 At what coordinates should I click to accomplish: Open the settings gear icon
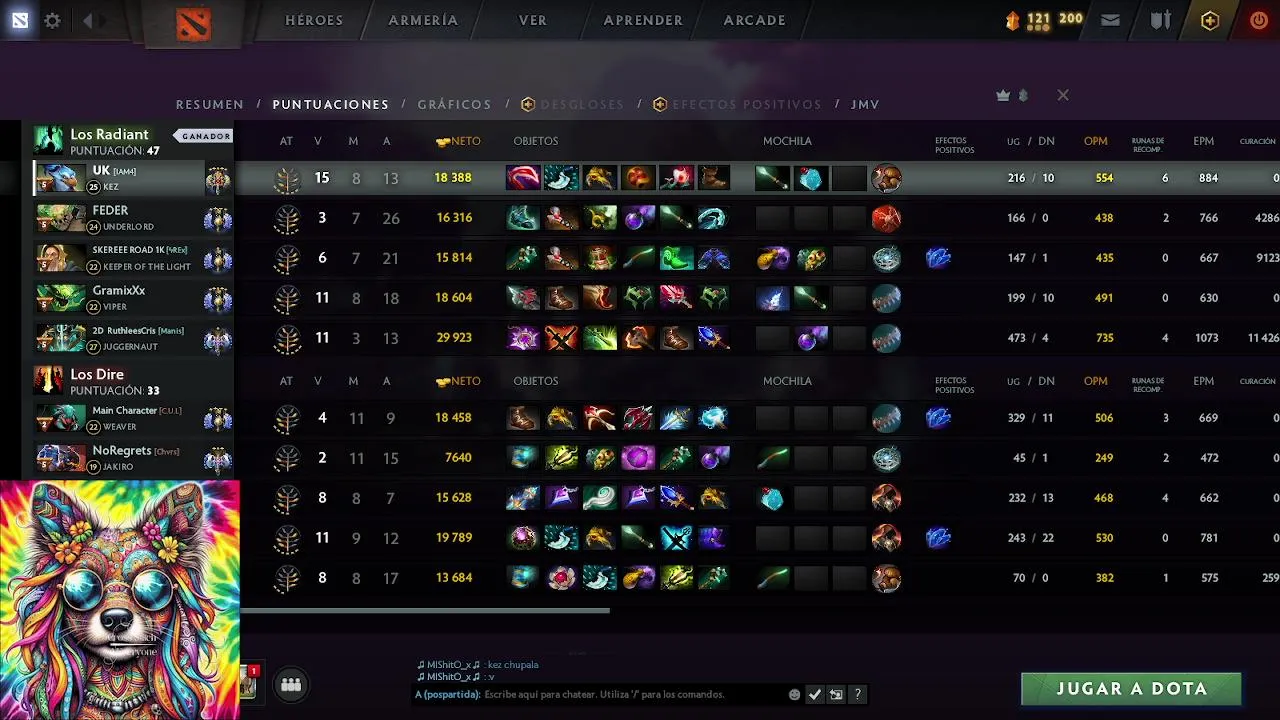pyautogui.click(x=52, y=20)
